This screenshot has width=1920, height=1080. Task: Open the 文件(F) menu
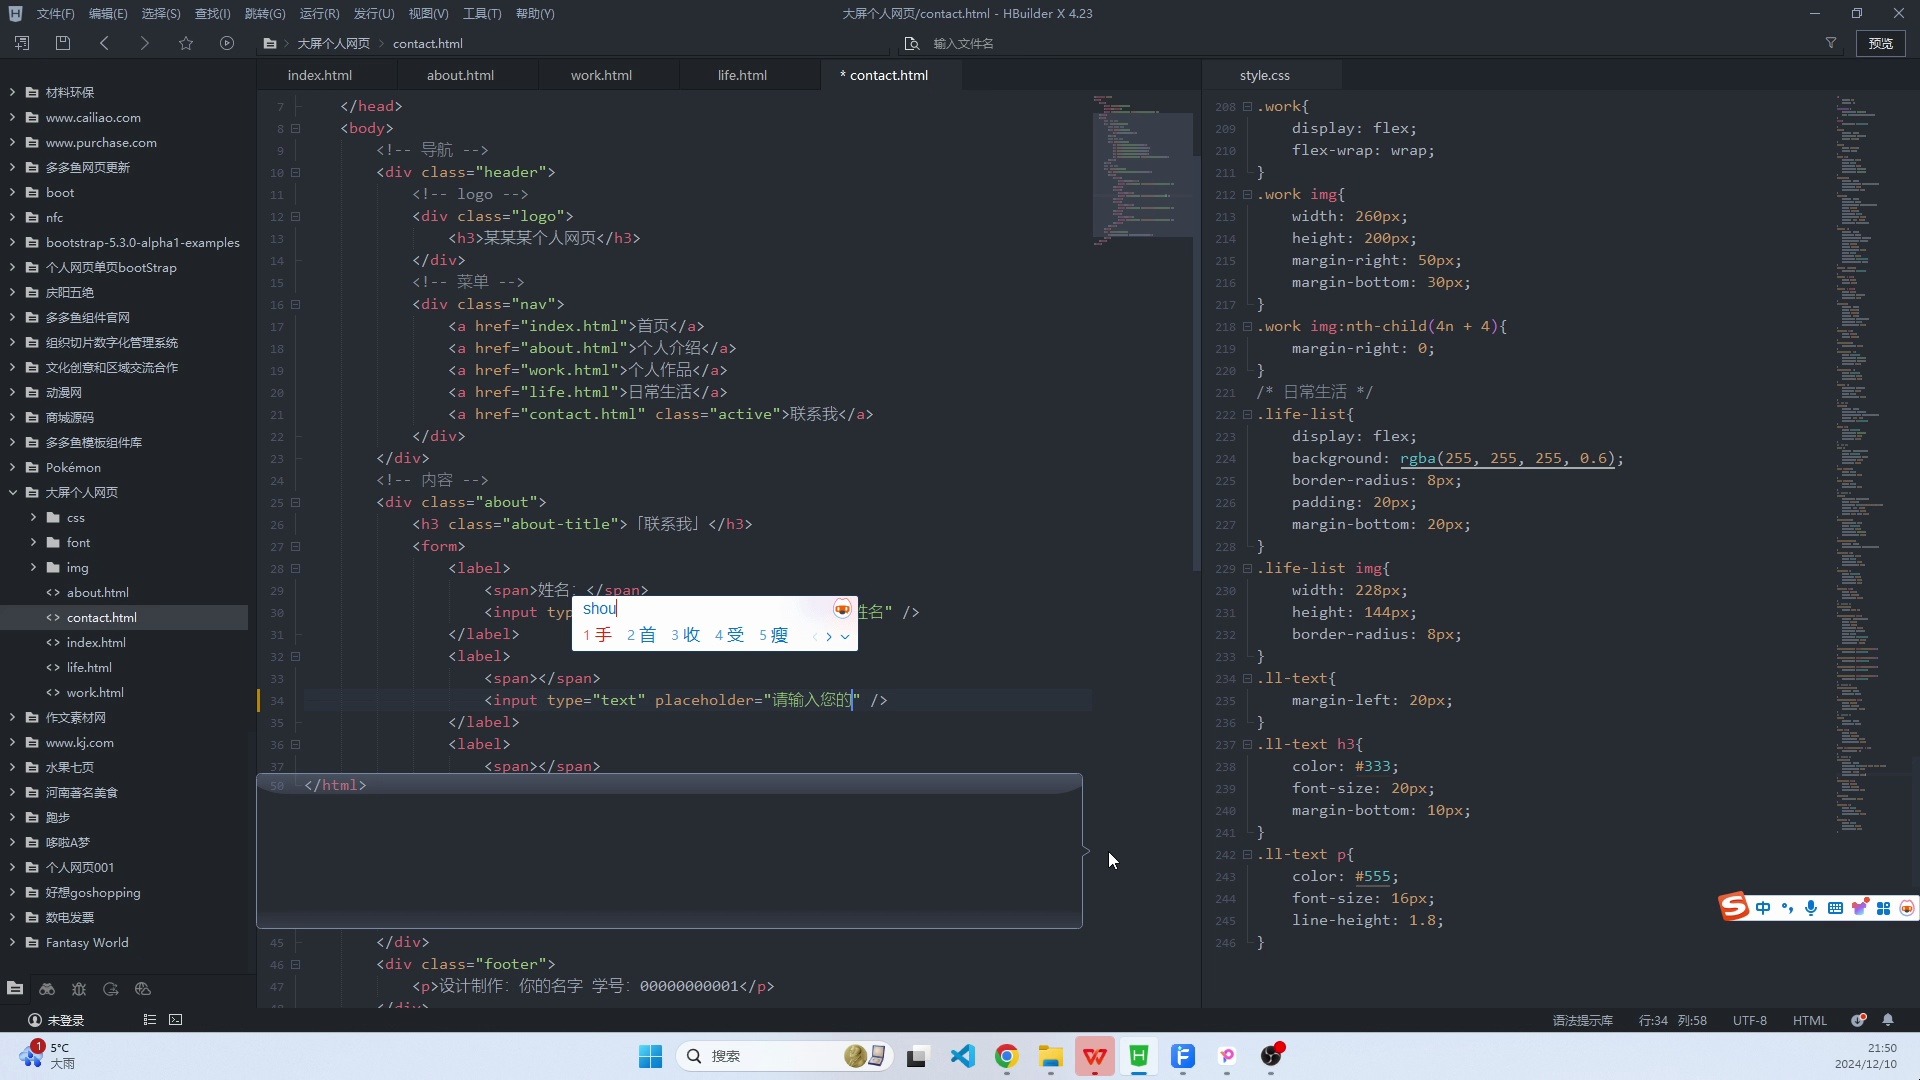pos(55,13)
